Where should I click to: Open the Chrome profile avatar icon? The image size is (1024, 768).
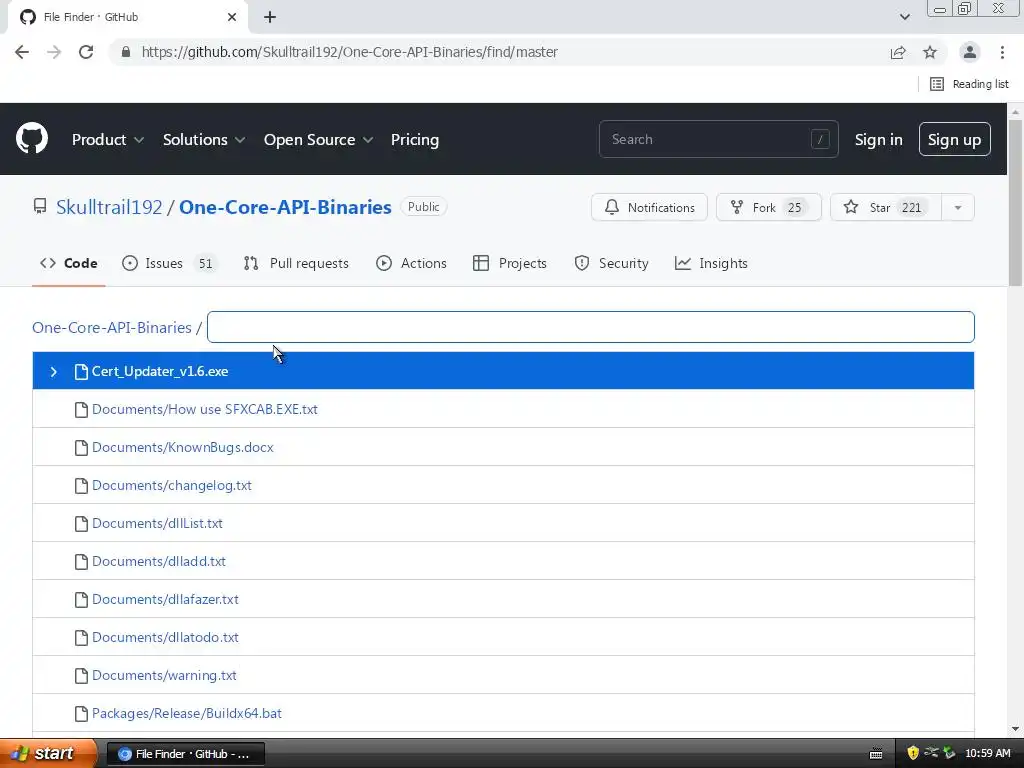pos(970,52)
